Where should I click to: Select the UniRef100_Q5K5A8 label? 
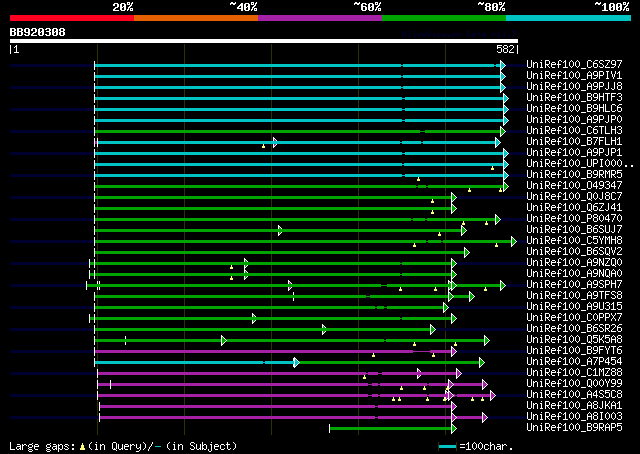coord(574,340)
